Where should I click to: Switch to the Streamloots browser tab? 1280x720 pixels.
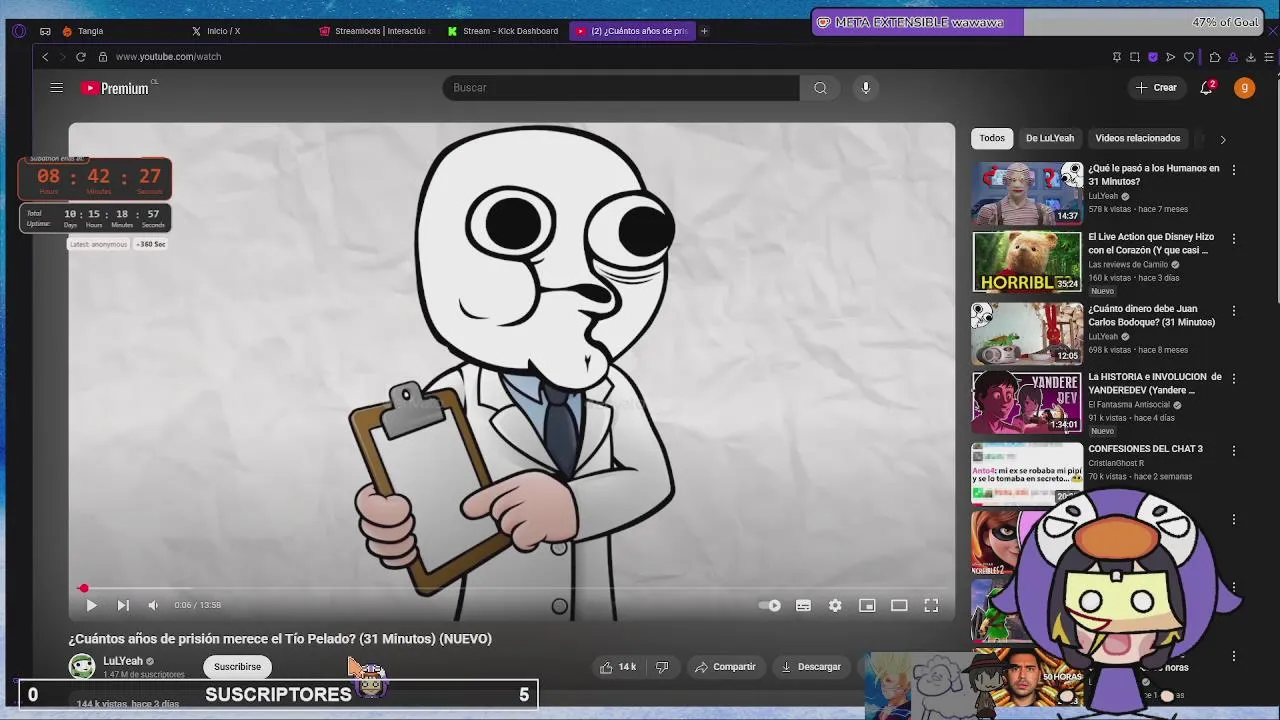point(376,31)
